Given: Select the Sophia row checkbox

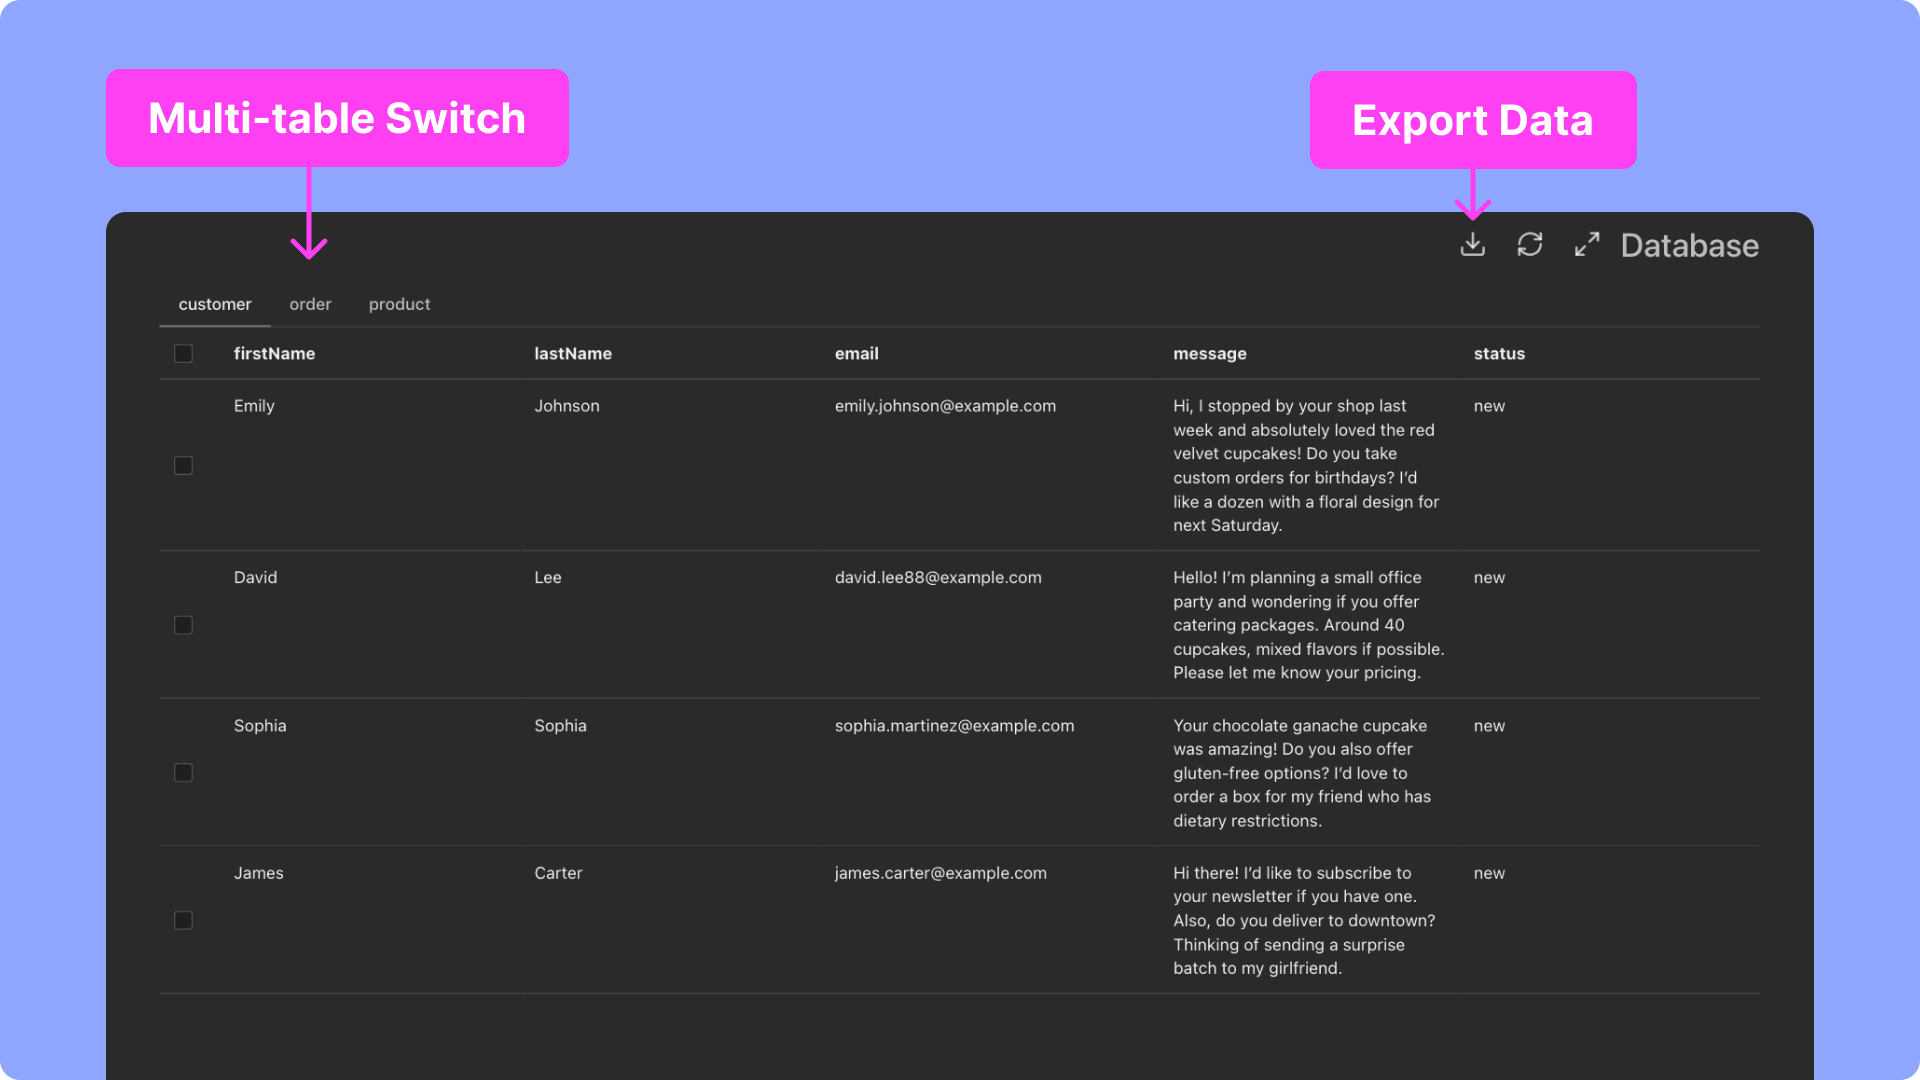Looking at the screenshot, I should click(x=183, y=773).
